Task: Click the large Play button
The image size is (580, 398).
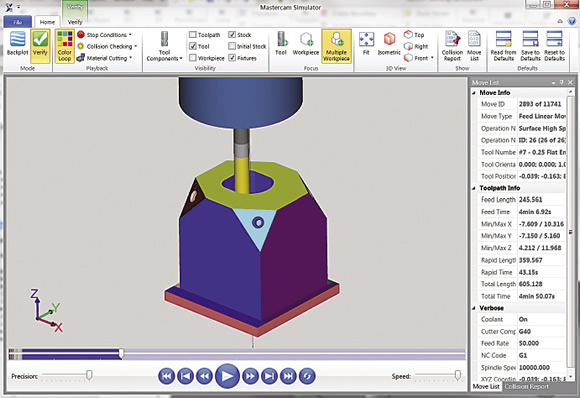Action: (x=227, y=376)
